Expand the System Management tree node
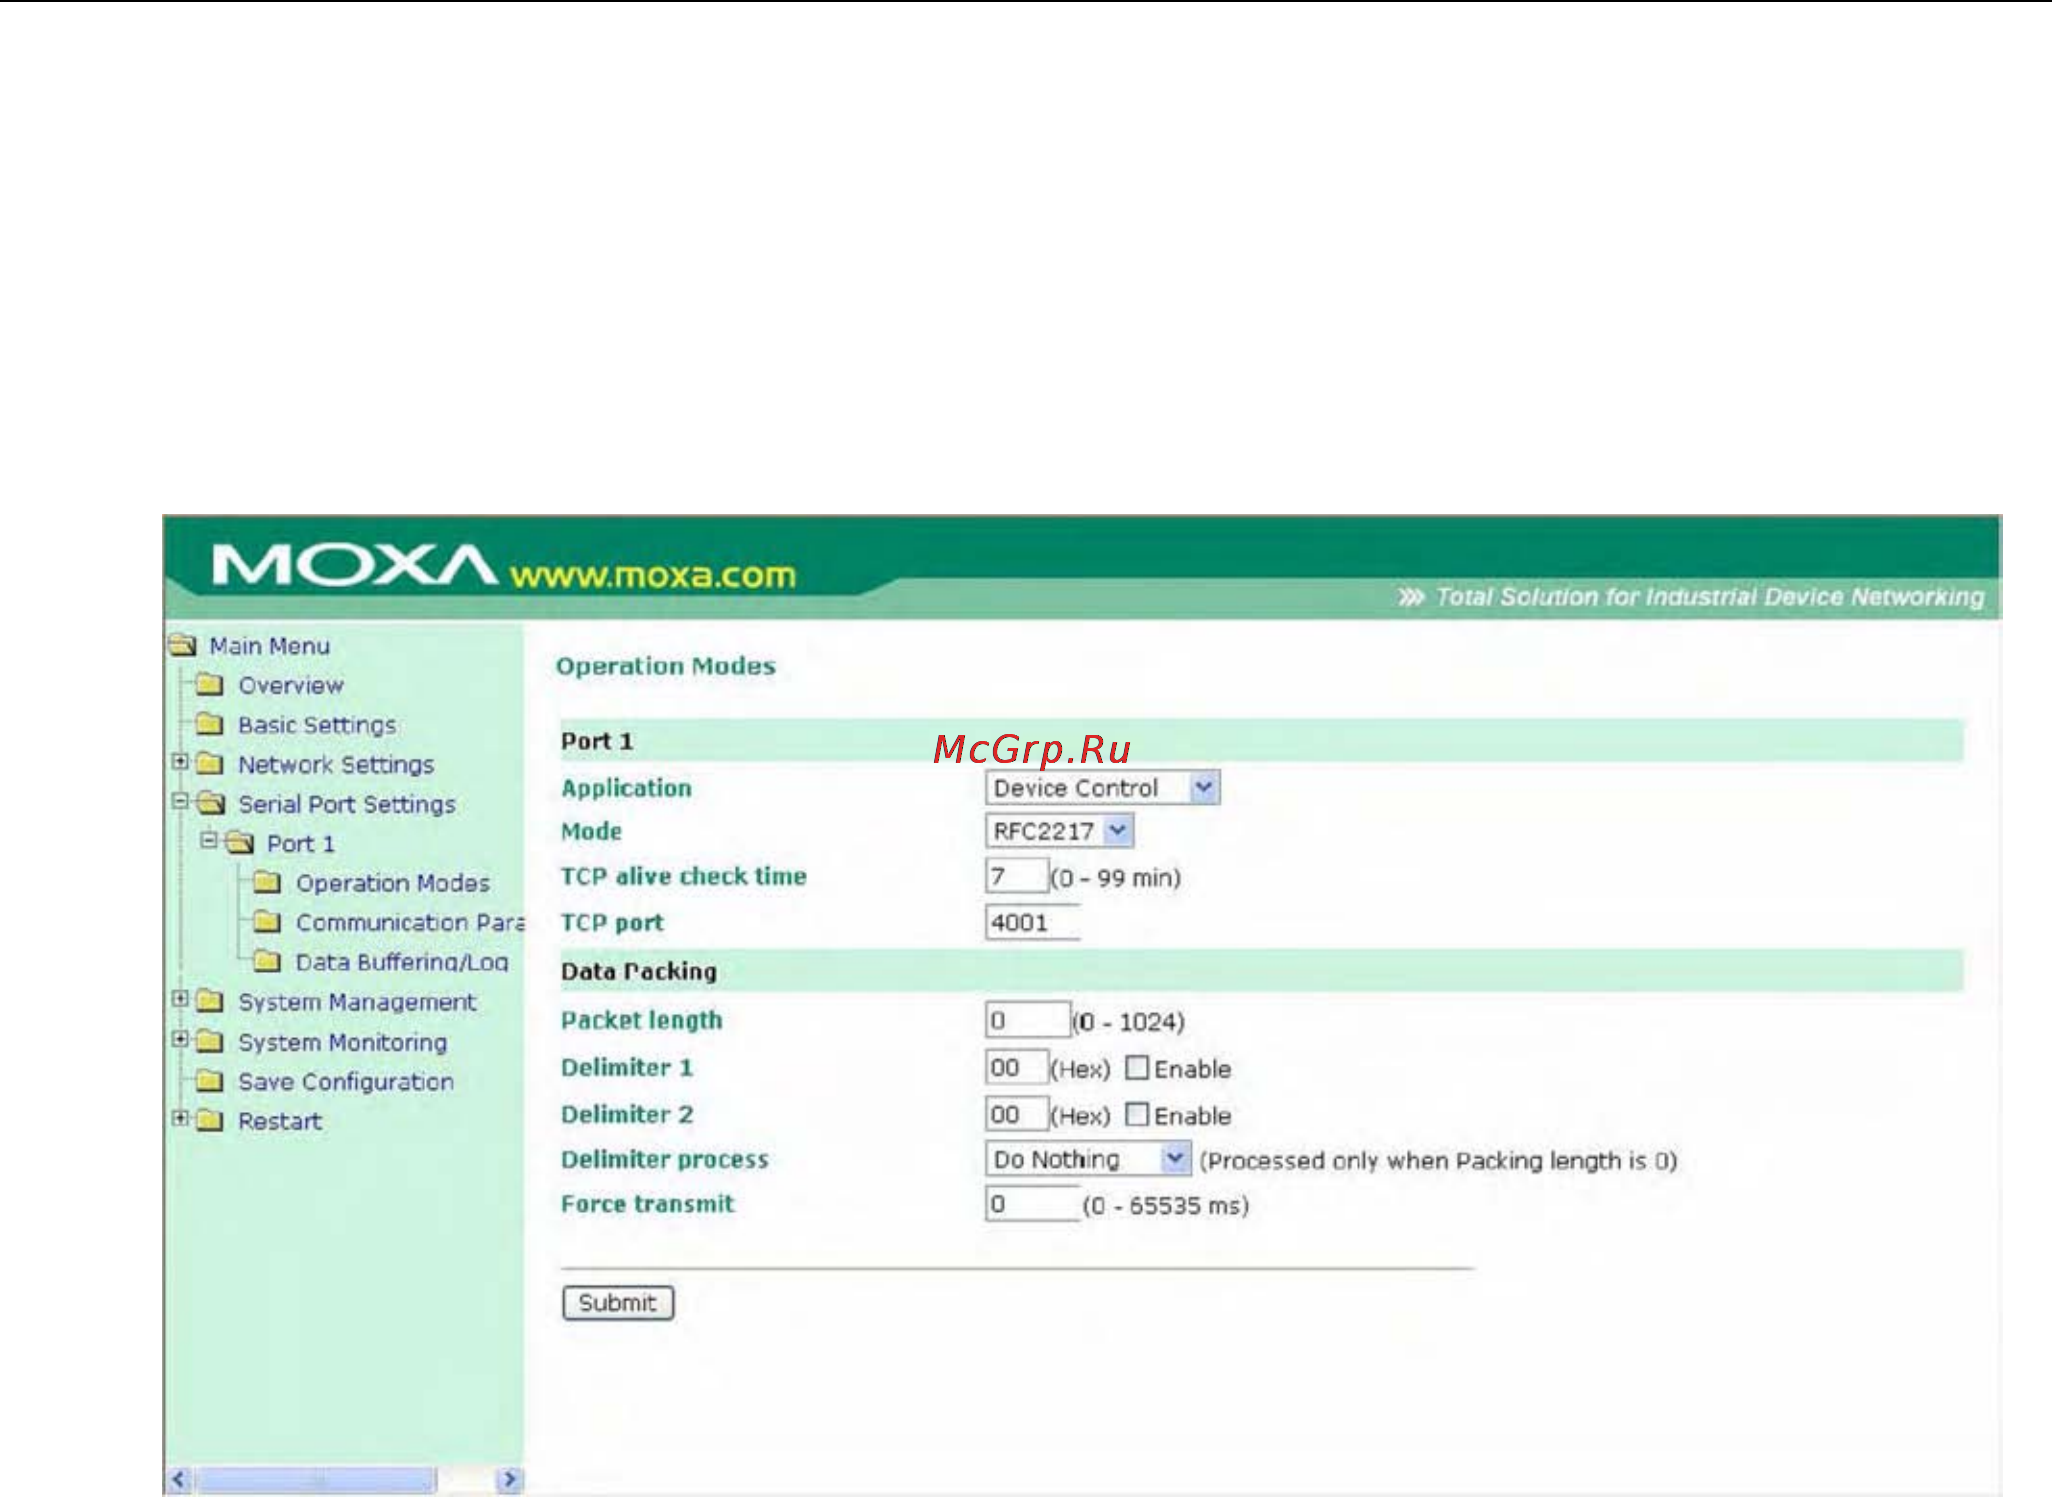2052x1497 pixels. point(180,999)
